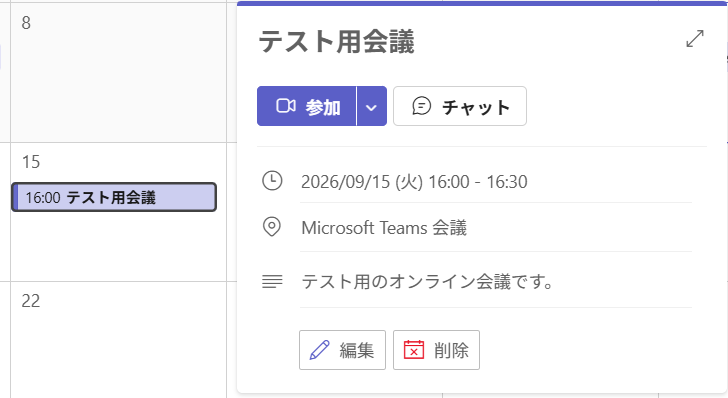
Task: Click the description lines icon
Action: click(x=272, y=281)
